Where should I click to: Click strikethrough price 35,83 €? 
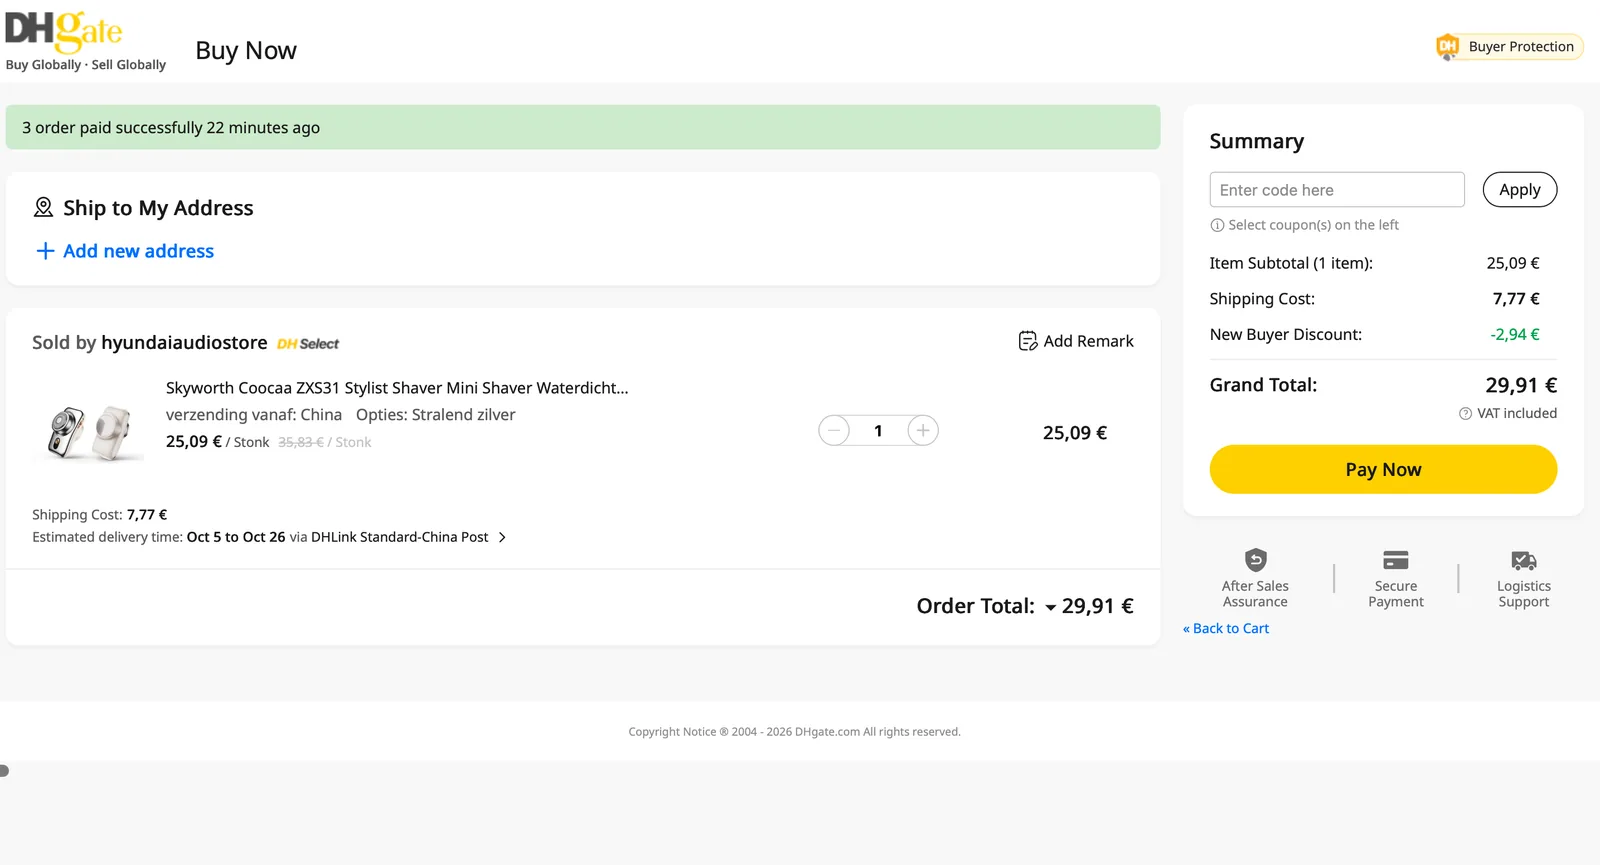pos(301,442)
